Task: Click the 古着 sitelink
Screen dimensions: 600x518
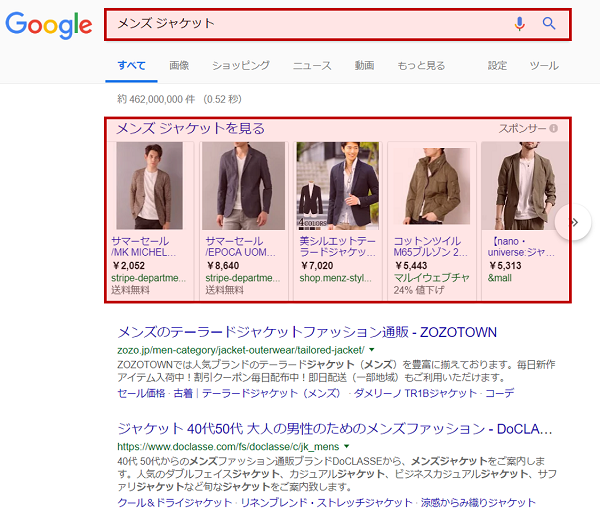Action: (x=183, y=393)
